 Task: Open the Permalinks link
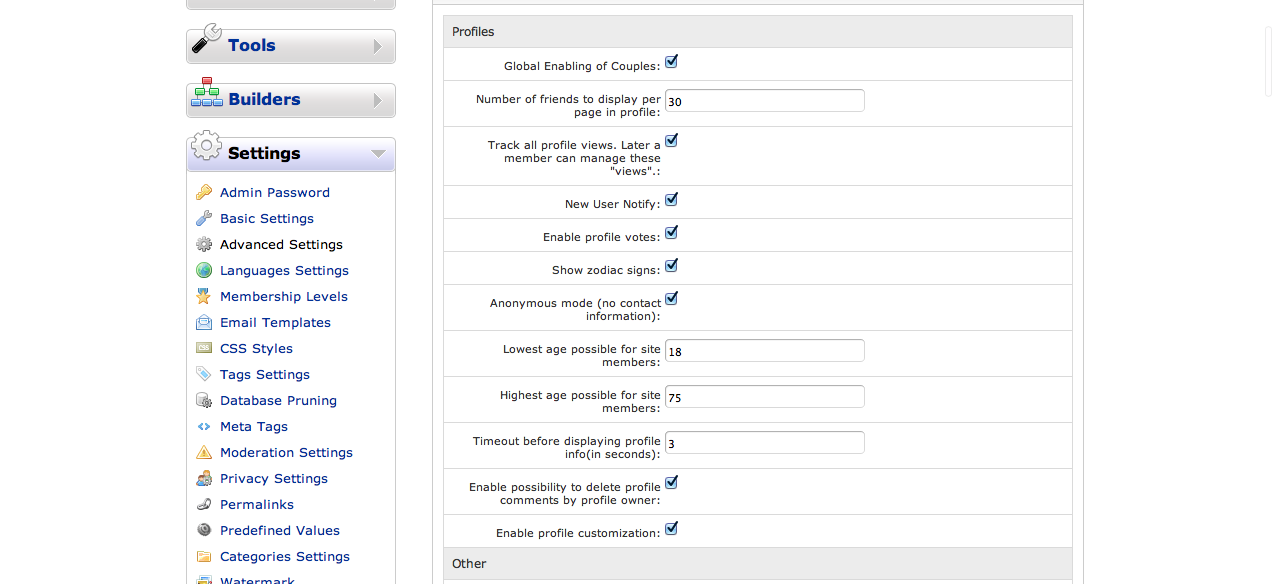click(x=257, y=504)
